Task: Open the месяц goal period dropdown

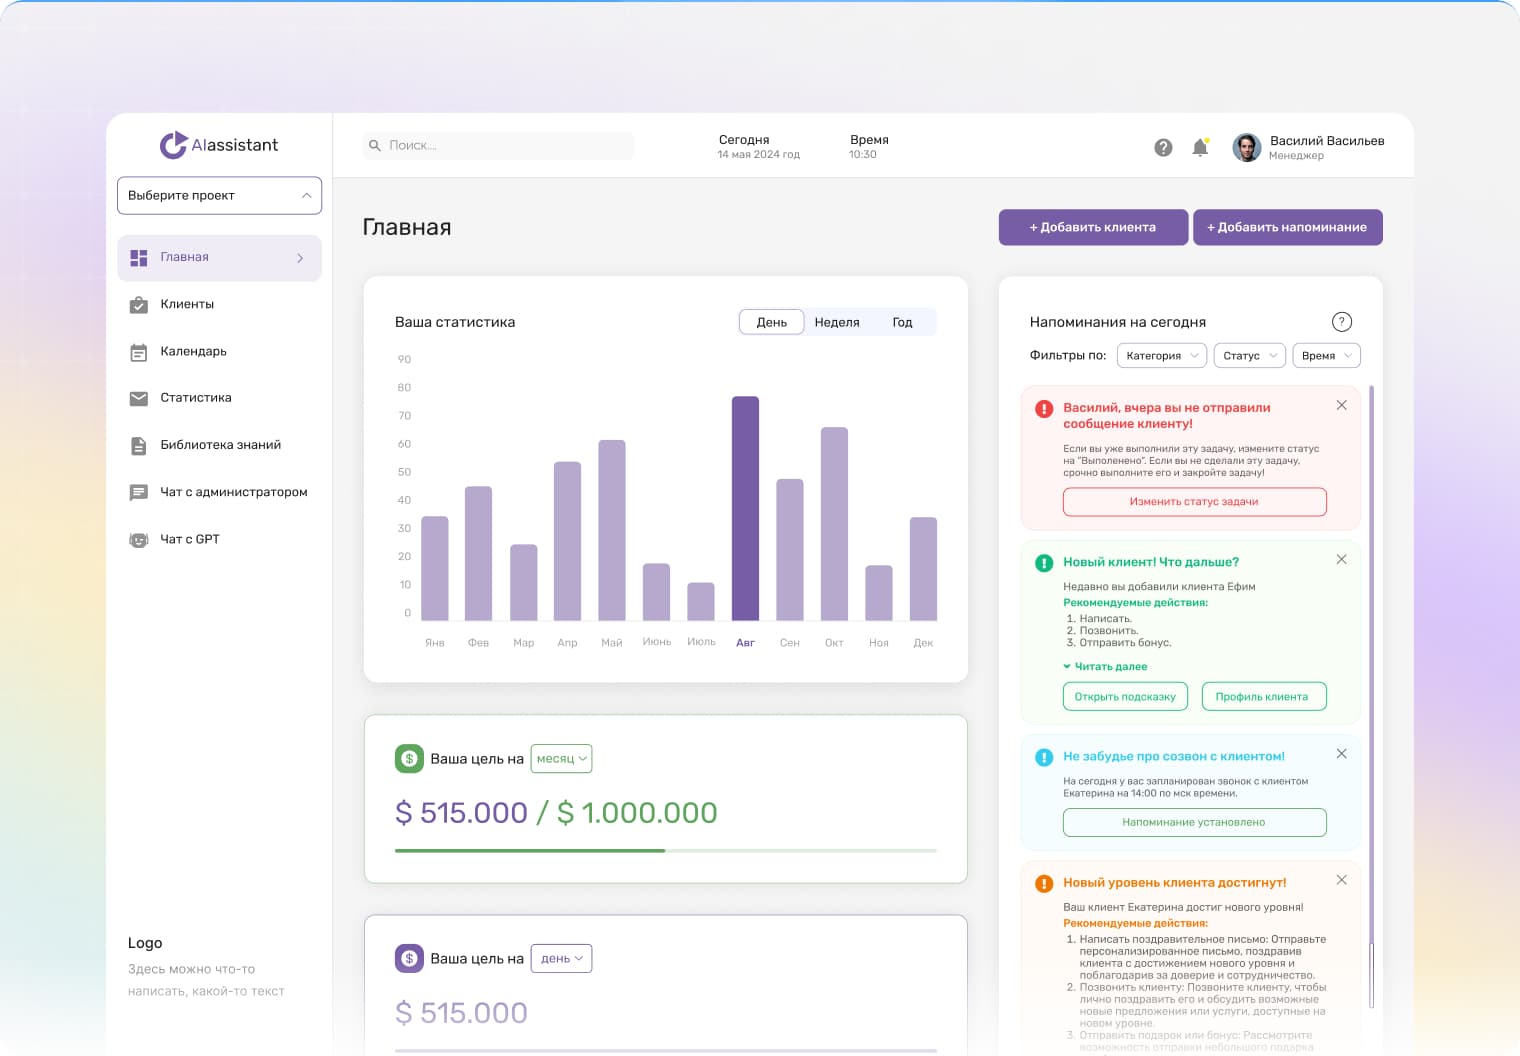Action: click(x=561, y=759)
